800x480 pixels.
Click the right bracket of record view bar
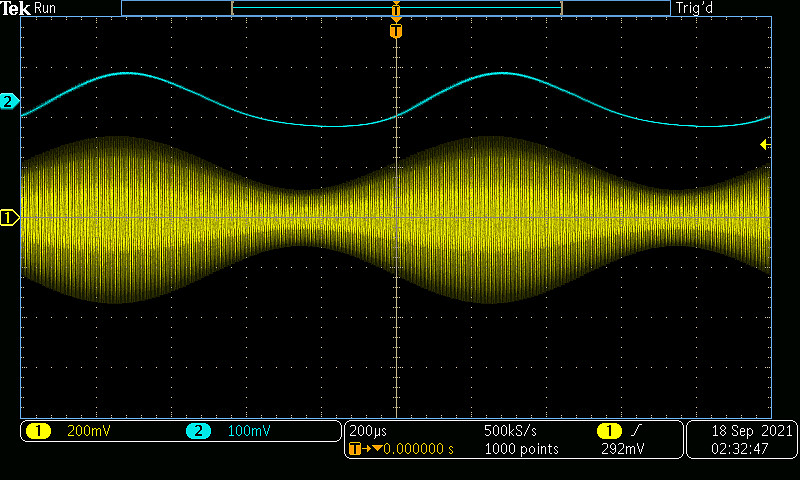click(561, 8)
